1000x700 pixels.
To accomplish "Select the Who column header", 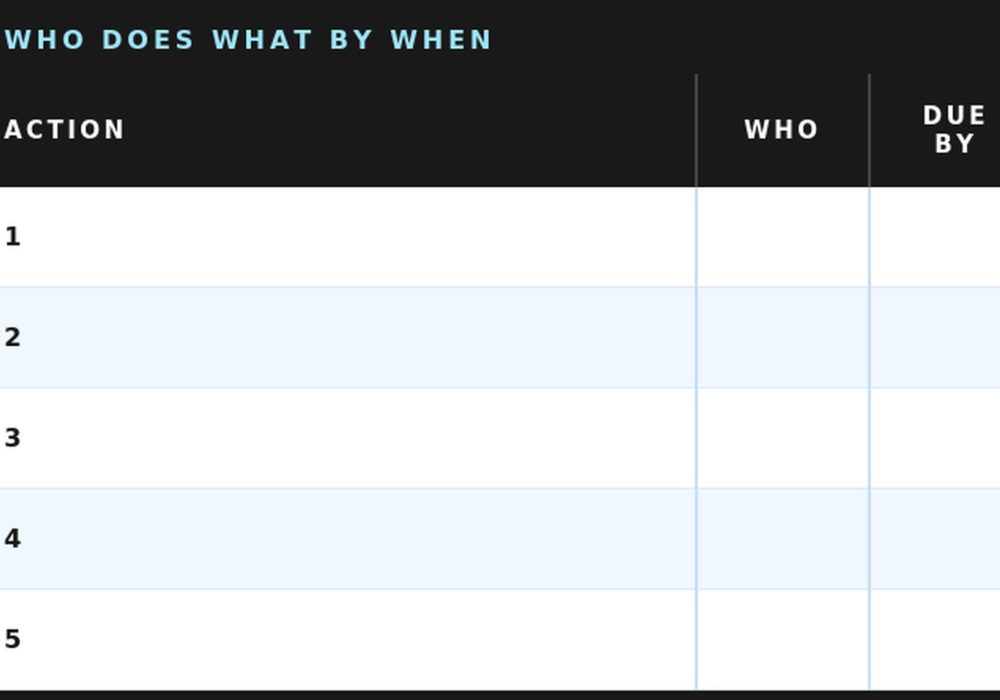I will [782, 130].
